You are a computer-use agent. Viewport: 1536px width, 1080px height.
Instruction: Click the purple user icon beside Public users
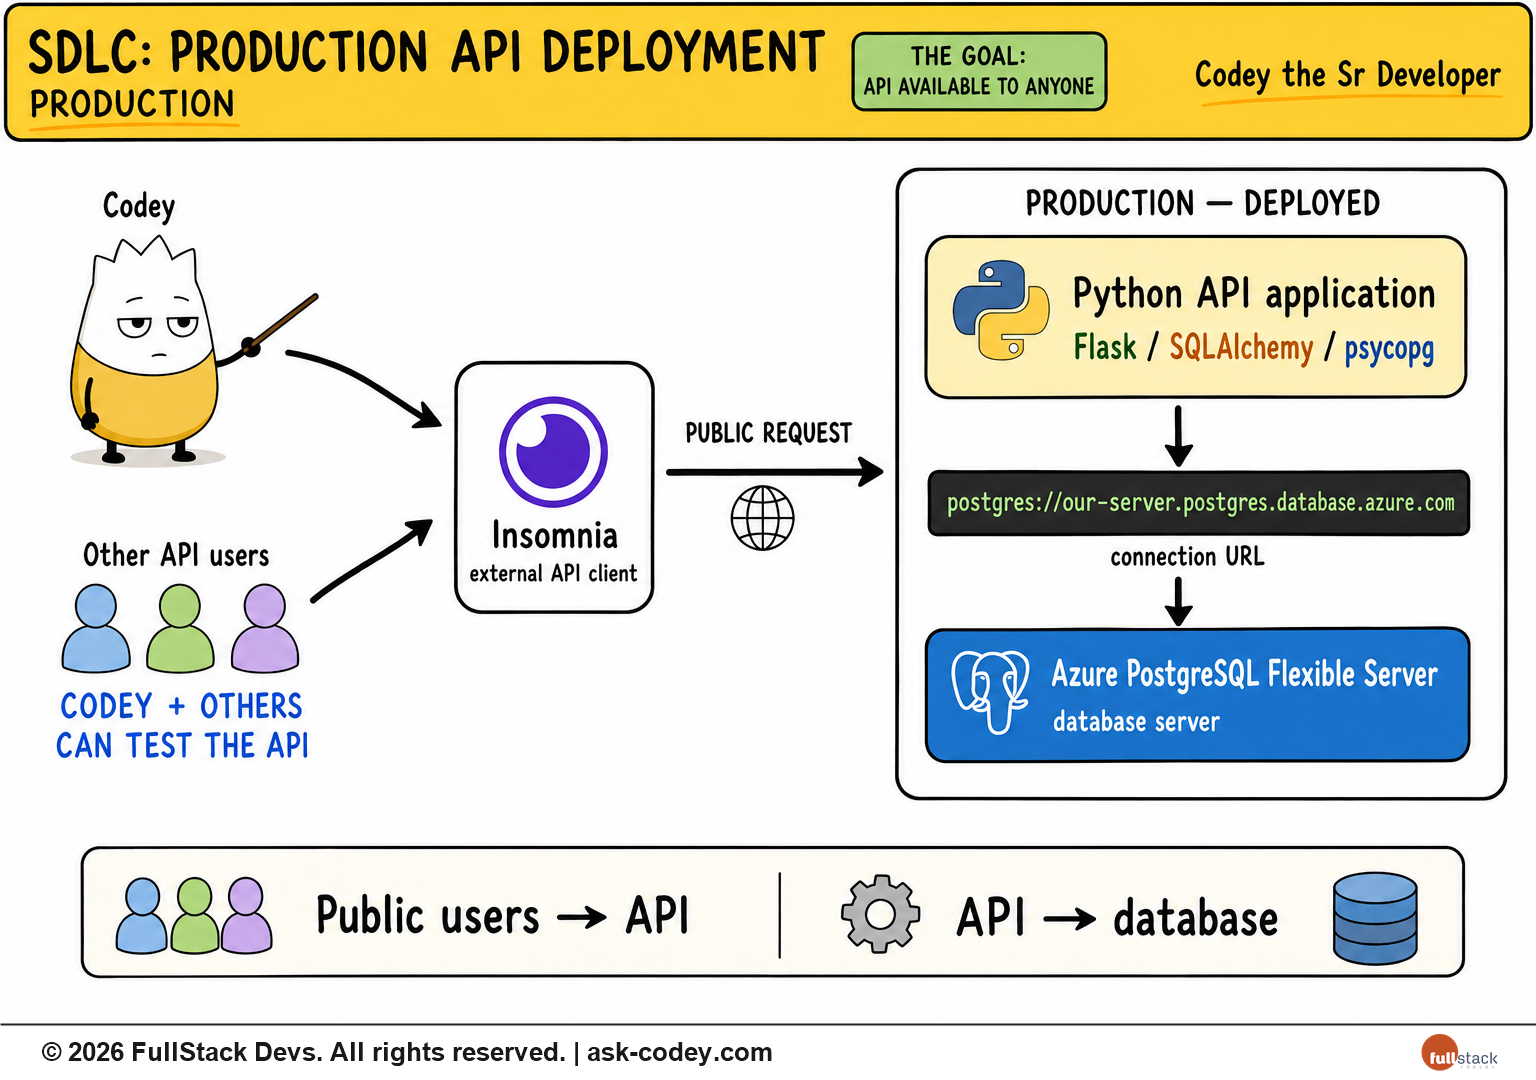click(246, 915)
